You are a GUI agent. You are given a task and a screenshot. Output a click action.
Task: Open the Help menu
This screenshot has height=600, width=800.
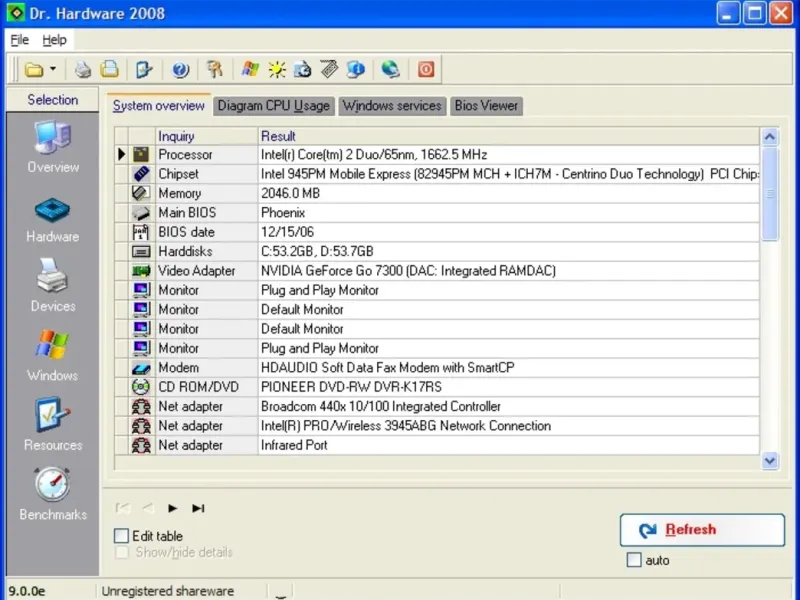tap(54, 40)
